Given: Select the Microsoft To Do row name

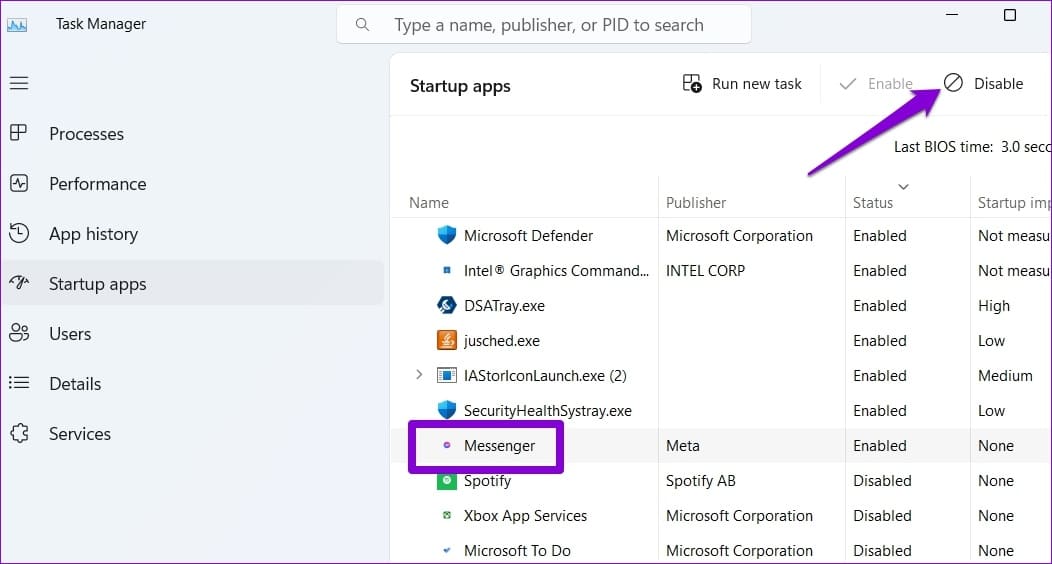Looking at the screenshot, I should (x=517, y=551).
